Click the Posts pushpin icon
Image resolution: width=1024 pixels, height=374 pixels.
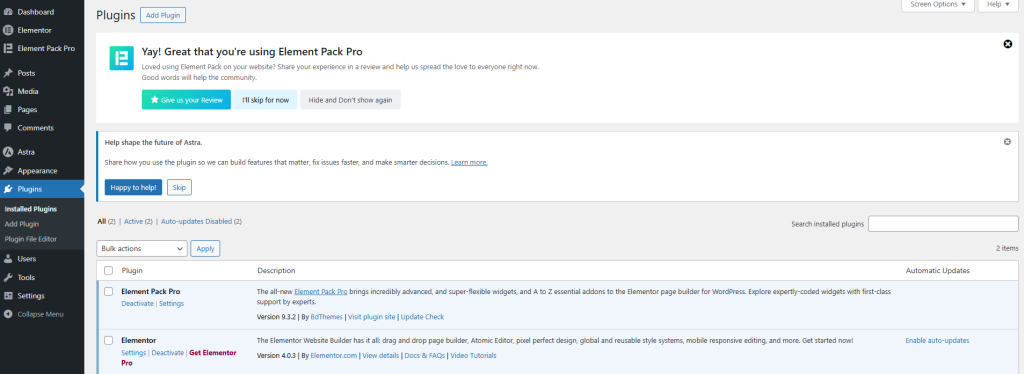(8, 73)
